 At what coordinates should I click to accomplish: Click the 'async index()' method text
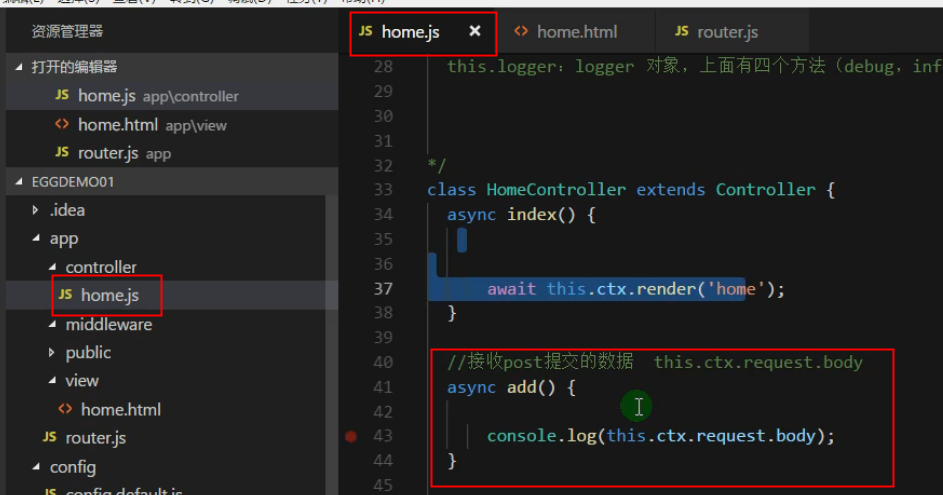[521, 215]
